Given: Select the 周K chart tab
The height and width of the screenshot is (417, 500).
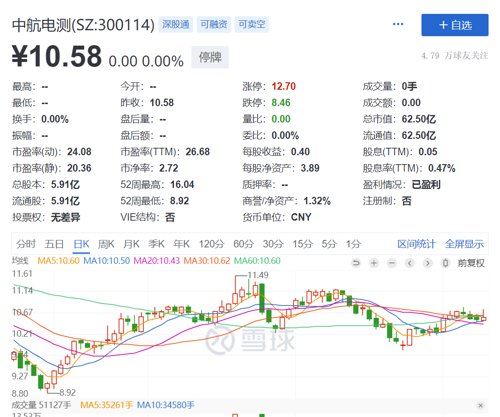Looking at the screenshot, I should 106,244.
